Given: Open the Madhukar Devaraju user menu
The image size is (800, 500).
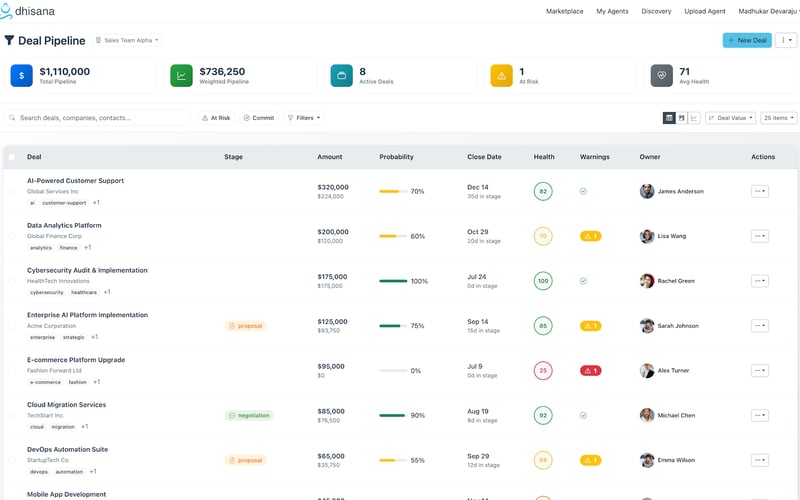Looking at the screenshot, I should coord(768,11).
